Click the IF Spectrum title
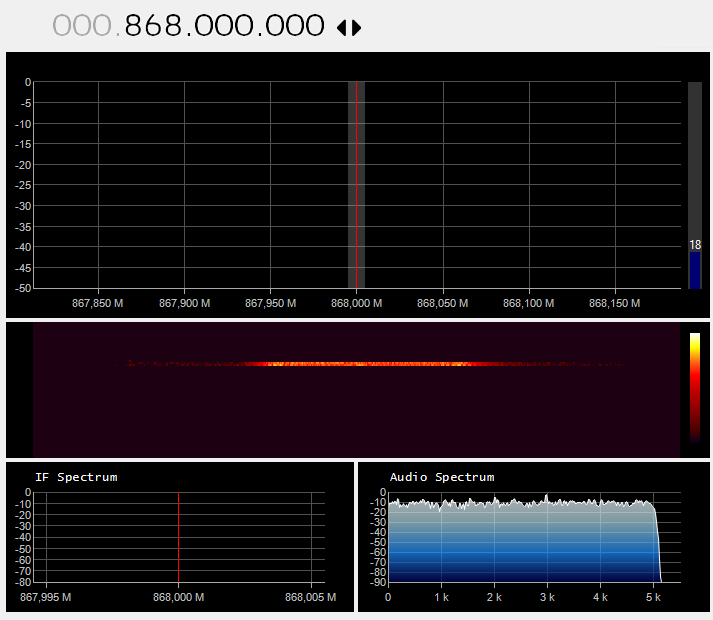The width and height of the screenshot is (713, 620). (76, 477)
